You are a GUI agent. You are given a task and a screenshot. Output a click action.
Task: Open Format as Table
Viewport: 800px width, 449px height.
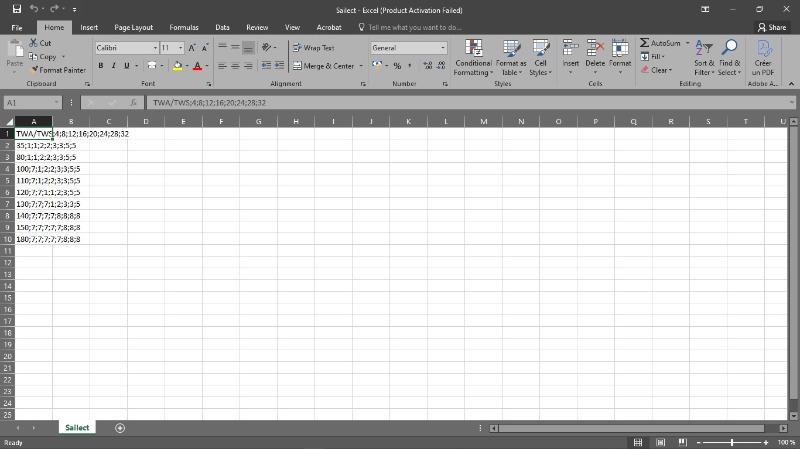(511, 58)
